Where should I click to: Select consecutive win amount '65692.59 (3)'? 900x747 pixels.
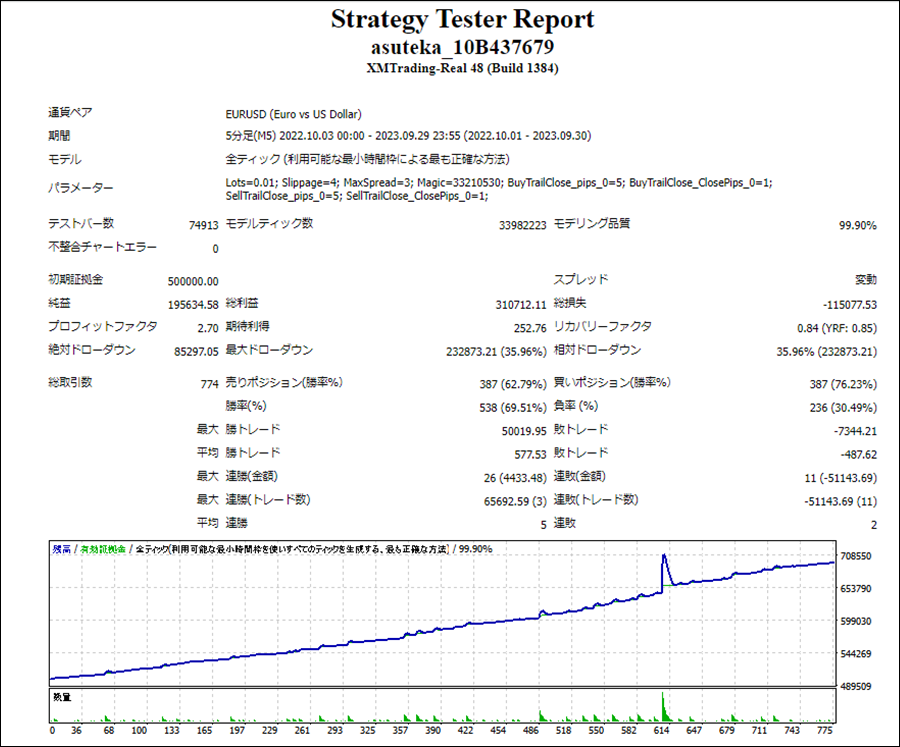(x=515, y=502)
